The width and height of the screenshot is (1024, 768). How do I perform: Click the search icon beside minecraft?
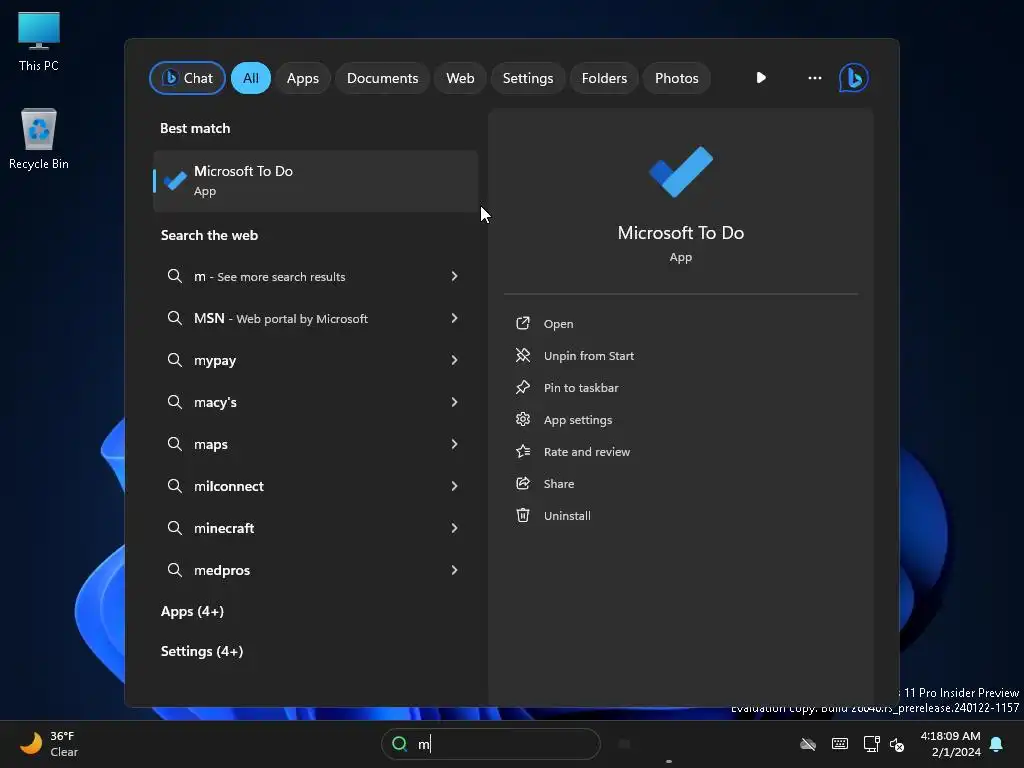174,528
